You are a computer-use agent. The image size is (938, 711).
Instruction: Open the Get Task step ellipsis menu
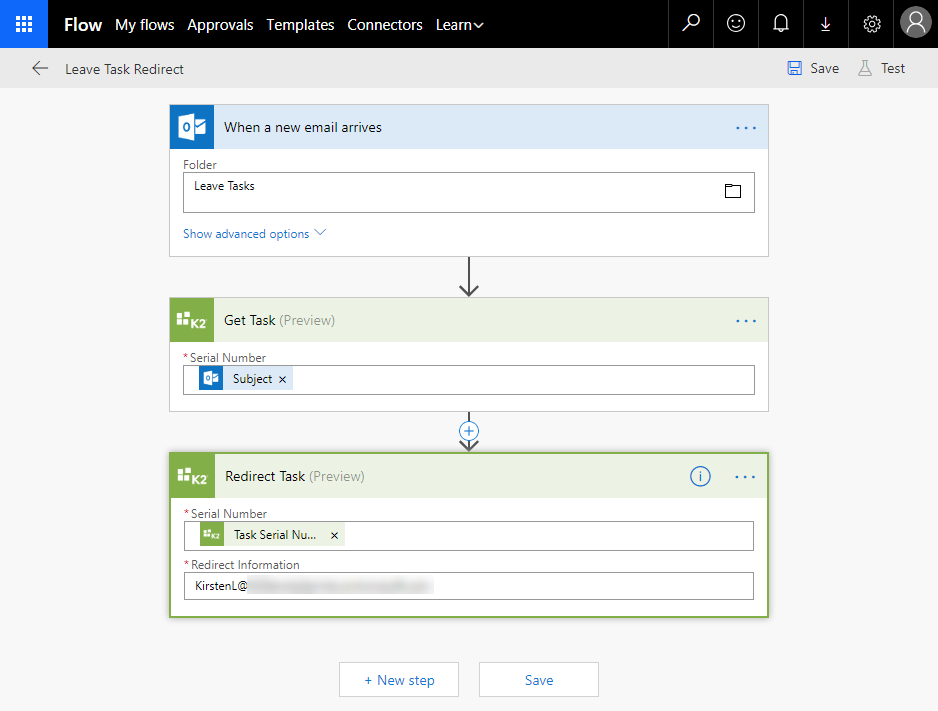(x=746, y=321)
